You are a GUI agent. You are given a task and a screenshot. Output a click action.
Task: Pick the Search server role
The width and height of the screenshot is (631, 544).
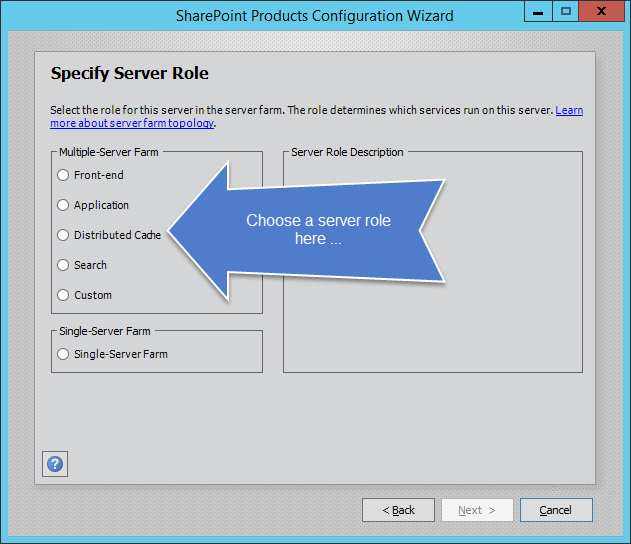click(64, 265)
